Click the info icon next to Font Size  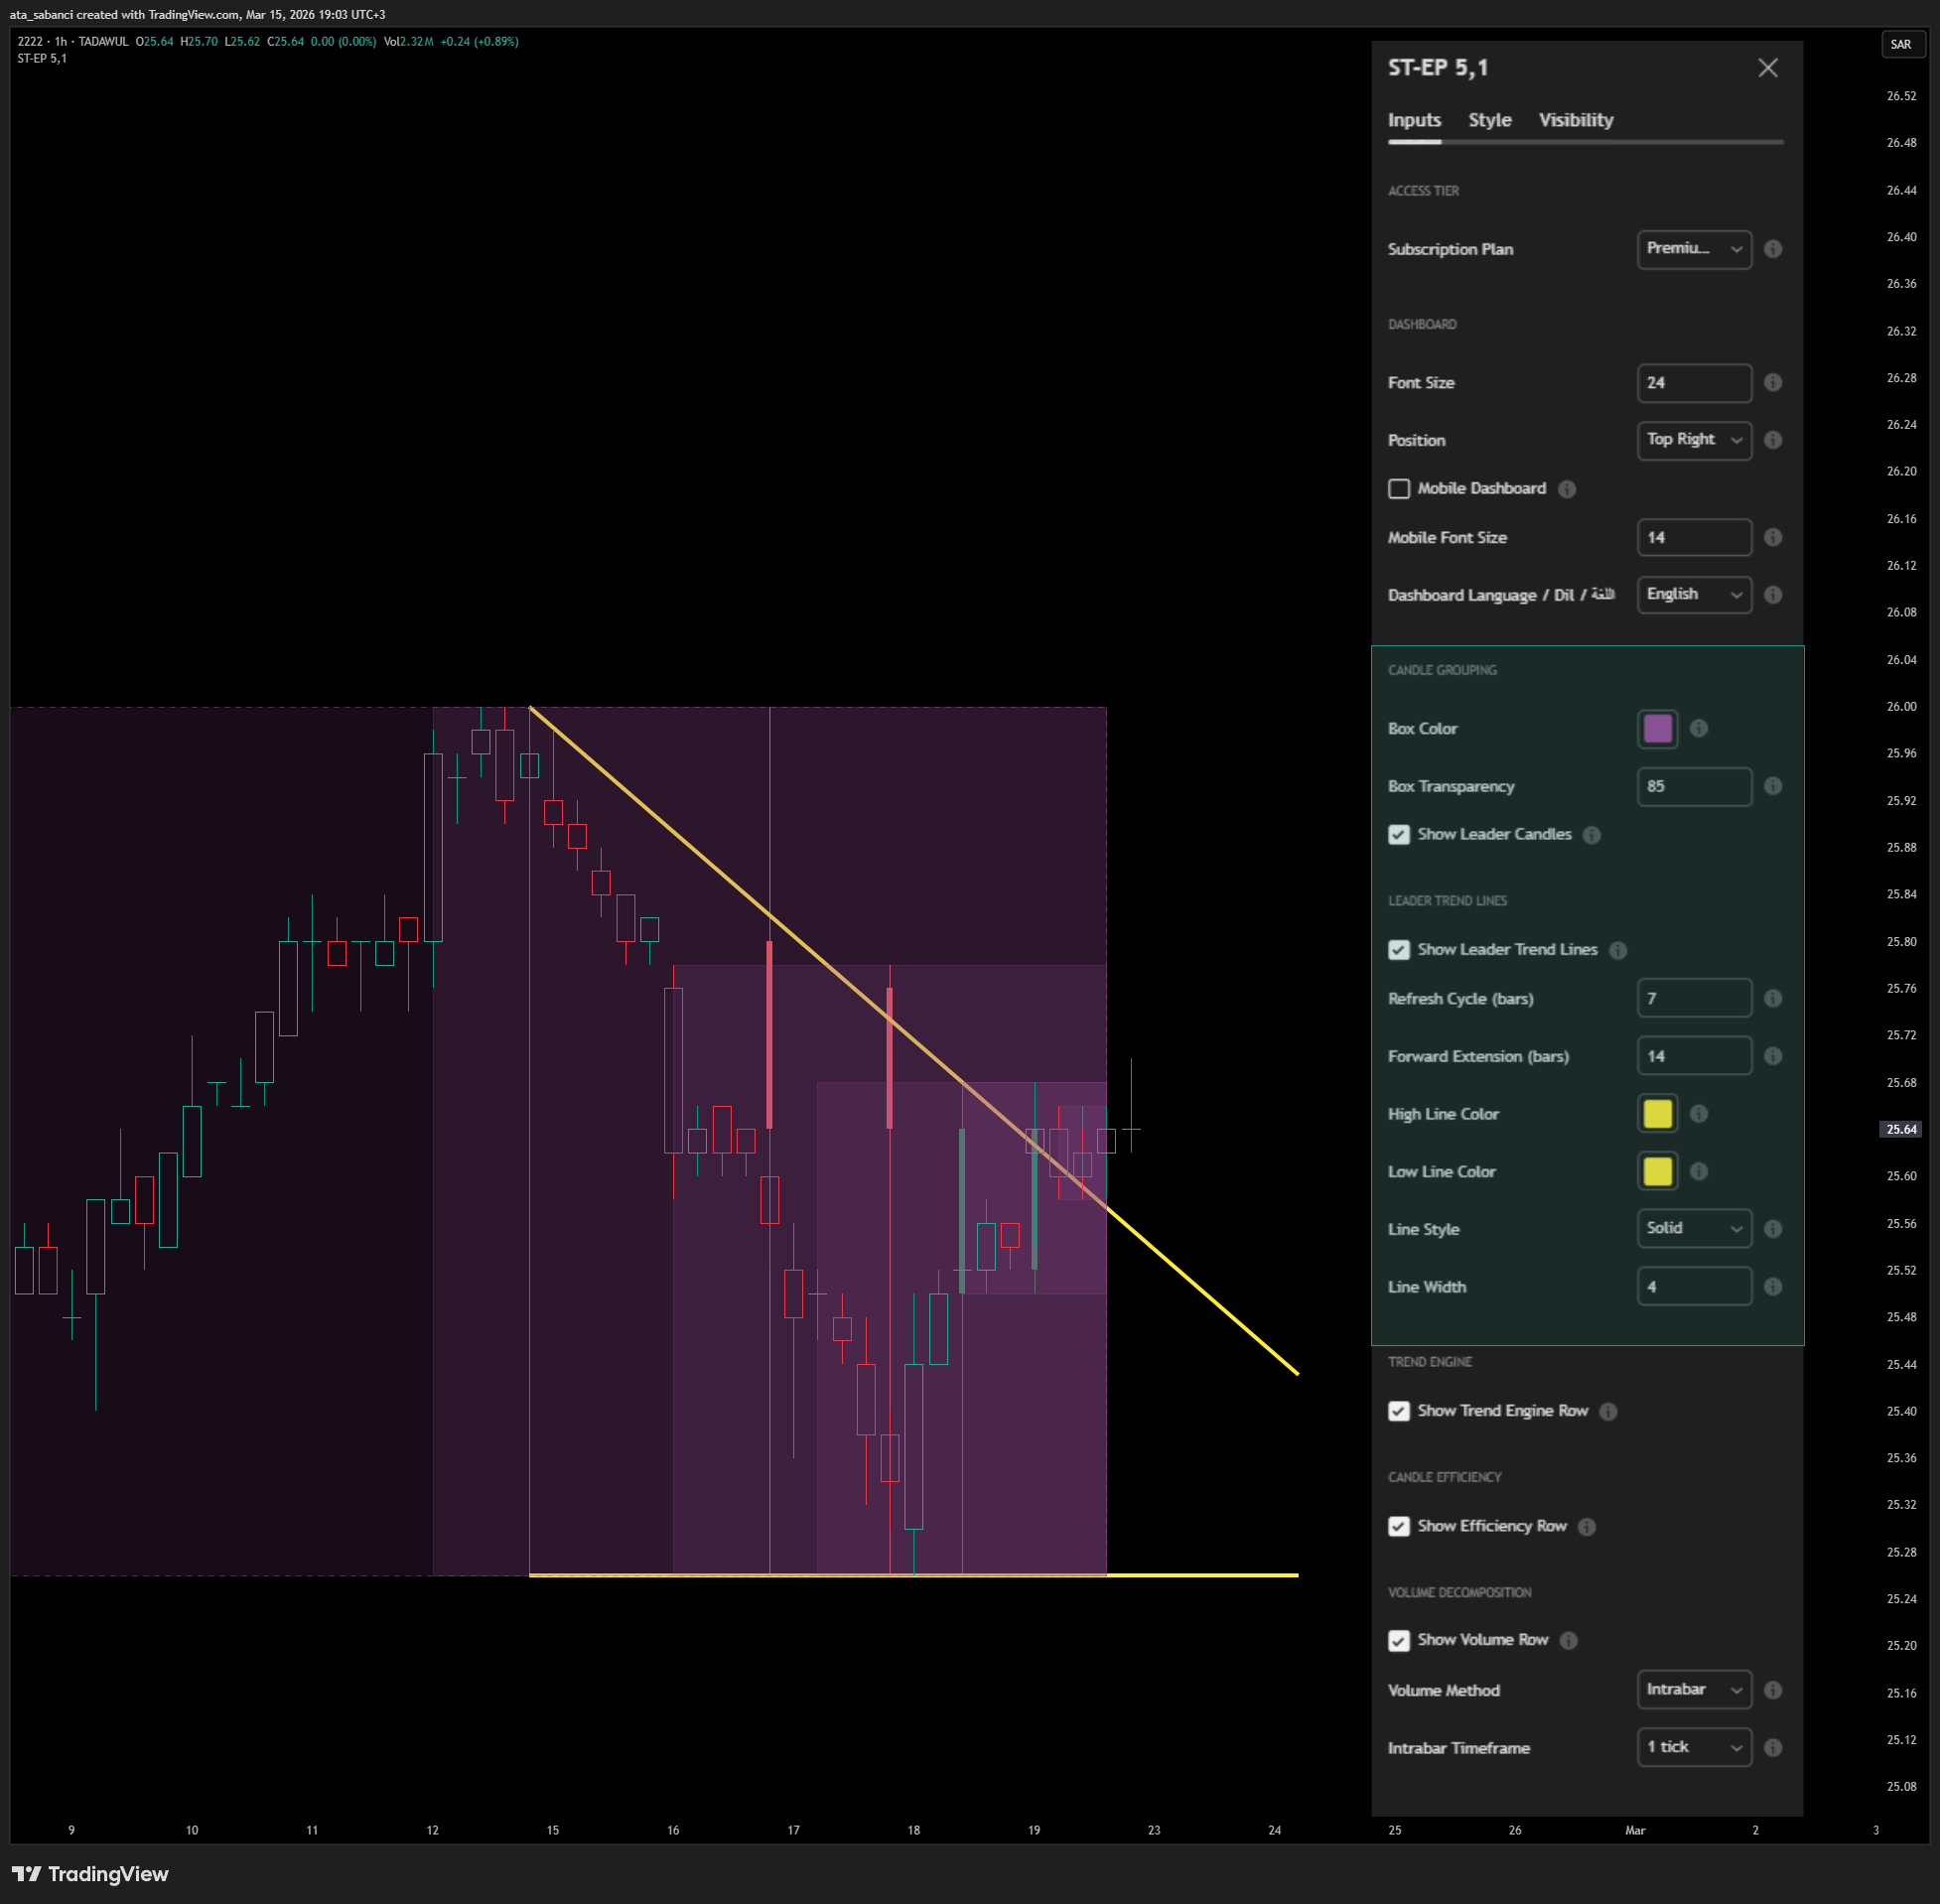coord(1773,382)
